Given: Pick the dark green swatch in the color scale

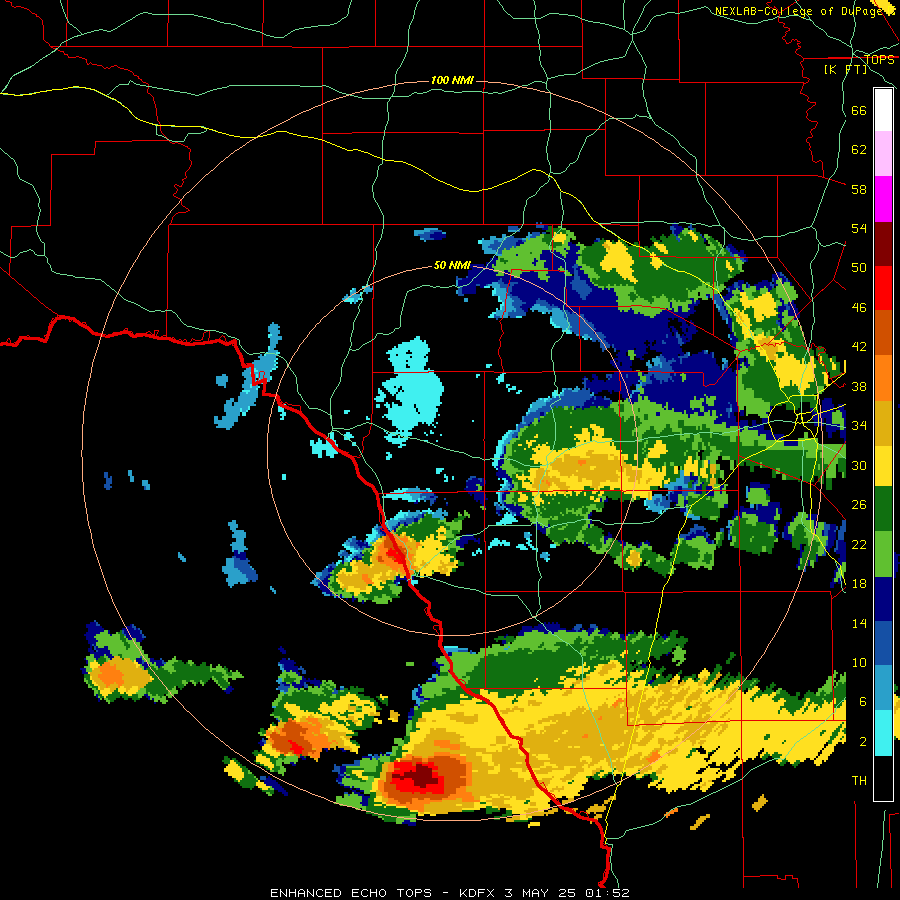Looking at the screenshot, I should [x=883, y=509].
